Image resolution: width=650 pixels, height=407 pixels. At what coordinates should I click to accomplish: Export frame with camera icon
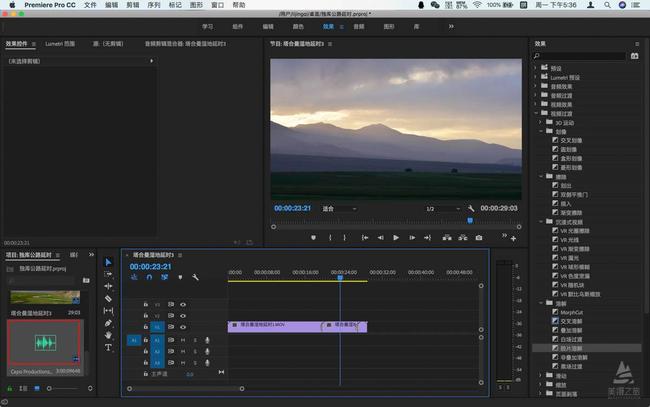(x=479, y=237)
